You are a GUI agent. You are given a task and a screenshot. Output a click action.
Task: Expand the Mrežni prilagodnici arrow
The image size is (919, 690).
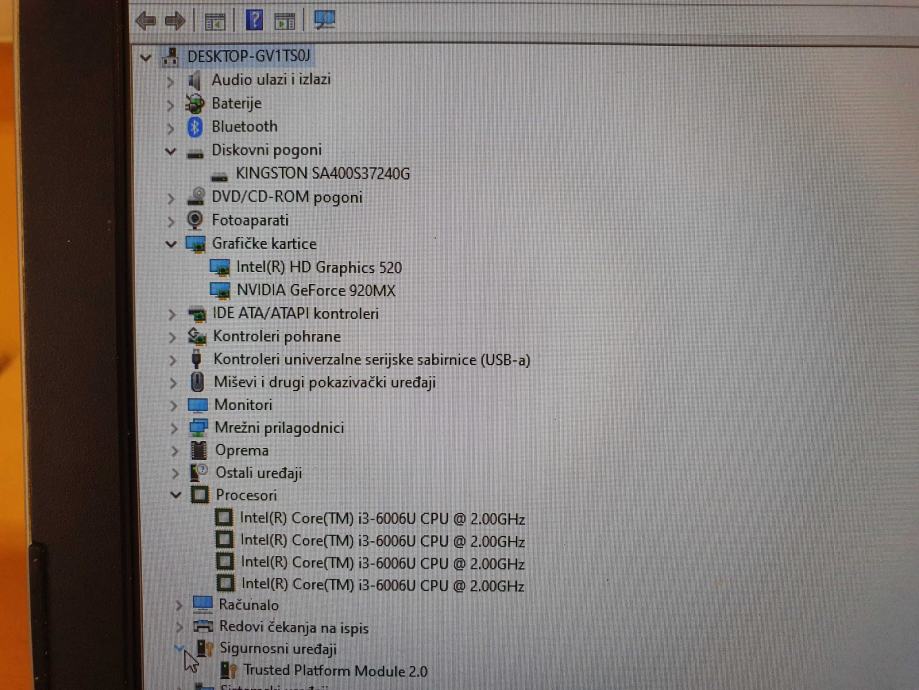coord(174,429)
